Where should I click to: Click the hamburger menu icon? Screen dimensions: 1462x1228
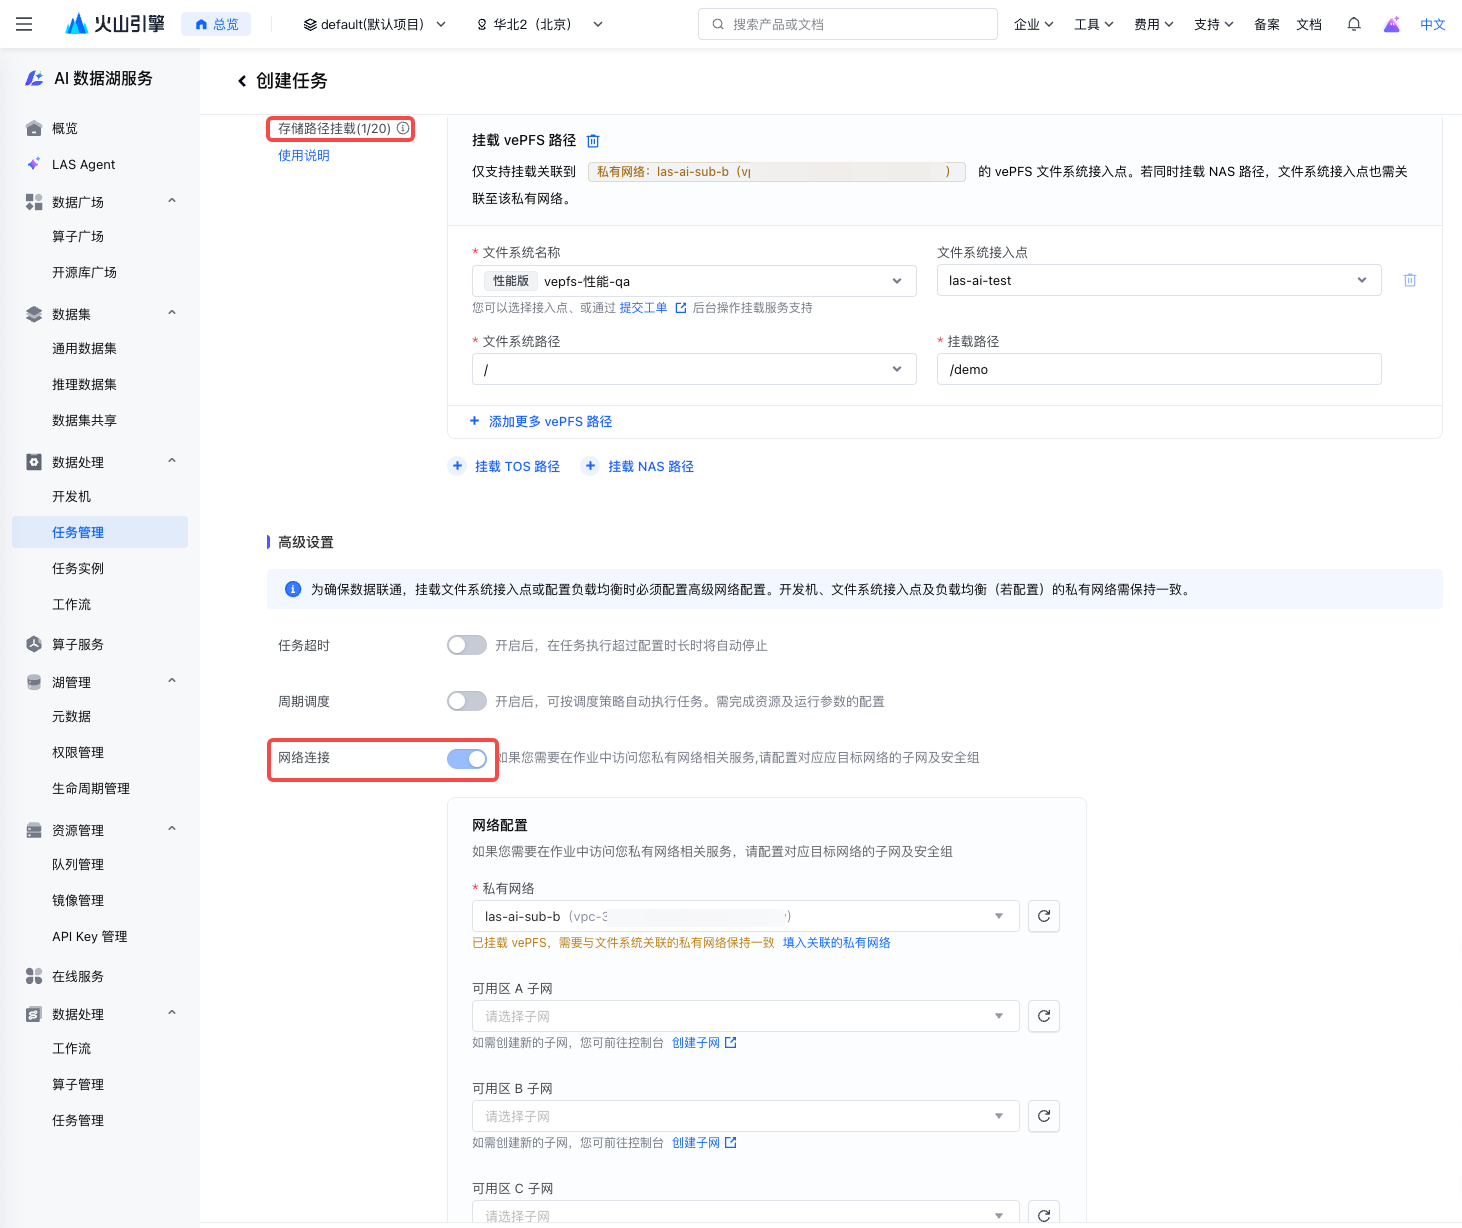pyautogui.click(x=24, y=24)
